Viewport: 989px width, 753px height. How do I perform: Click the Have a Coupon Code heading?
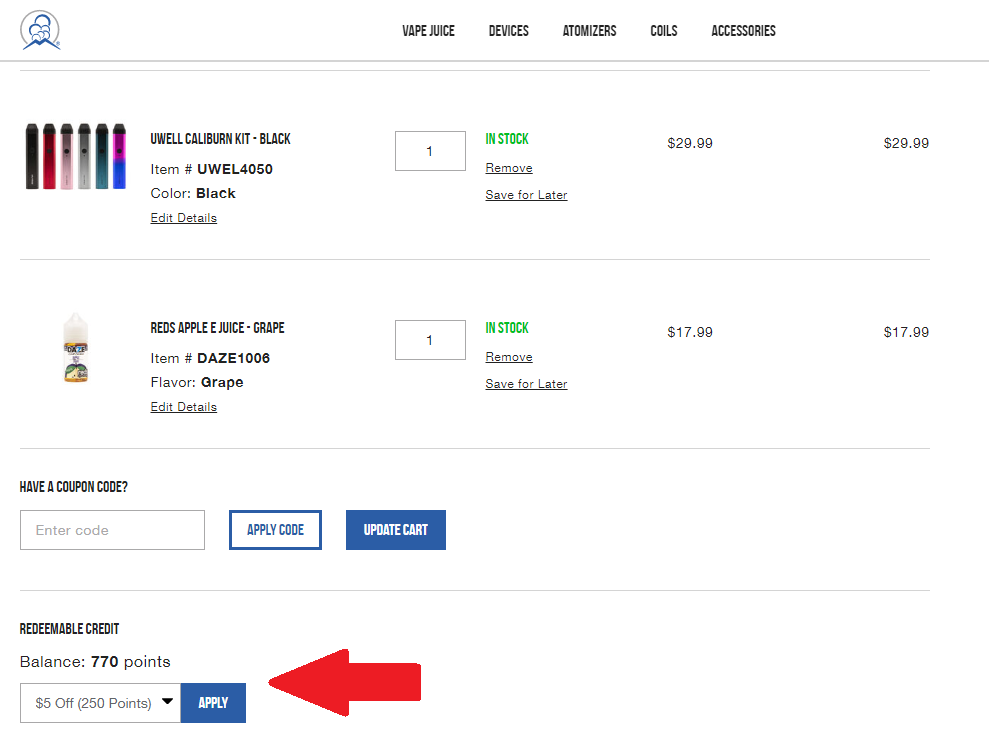(x=73, y=487)
